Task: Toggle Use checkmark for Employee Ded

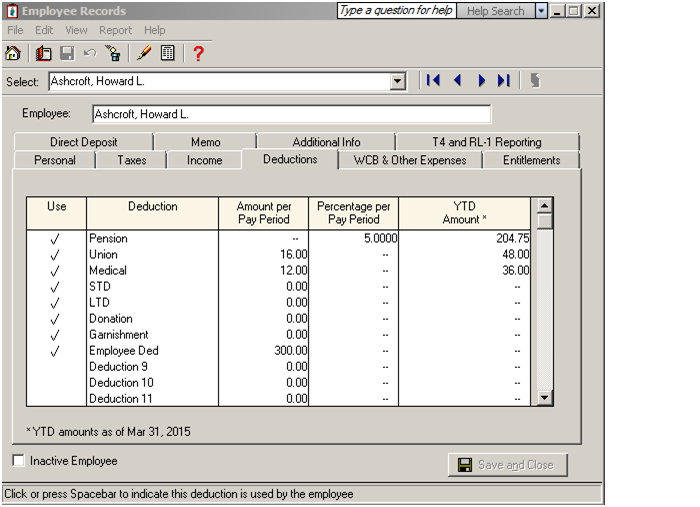Action: [55, 351]
